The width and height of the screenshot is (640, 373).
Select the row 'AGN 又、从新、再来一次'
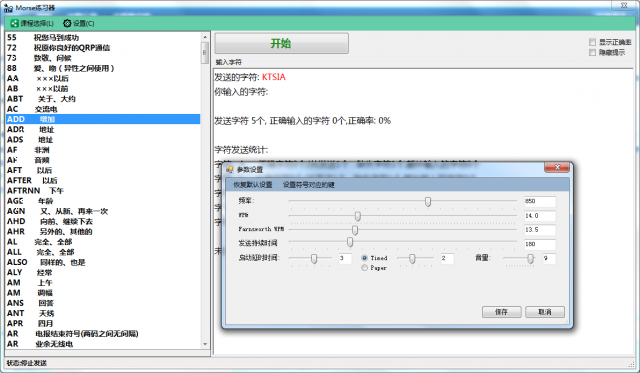click(103, 211)
